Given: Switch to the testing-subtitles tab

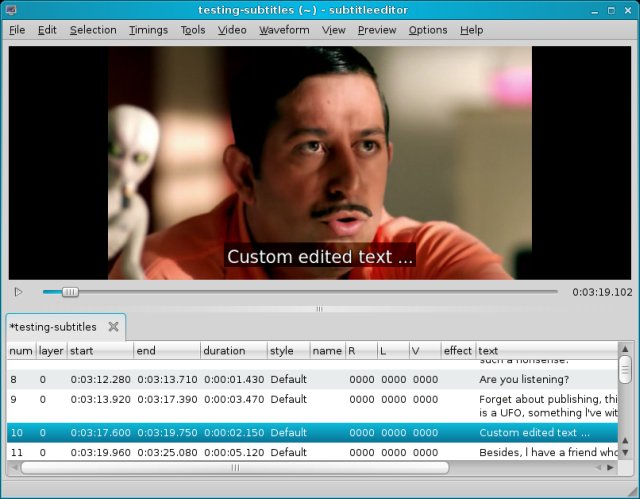Looking at the screenshot, I should pyautogui.click(x=53, y=327).
